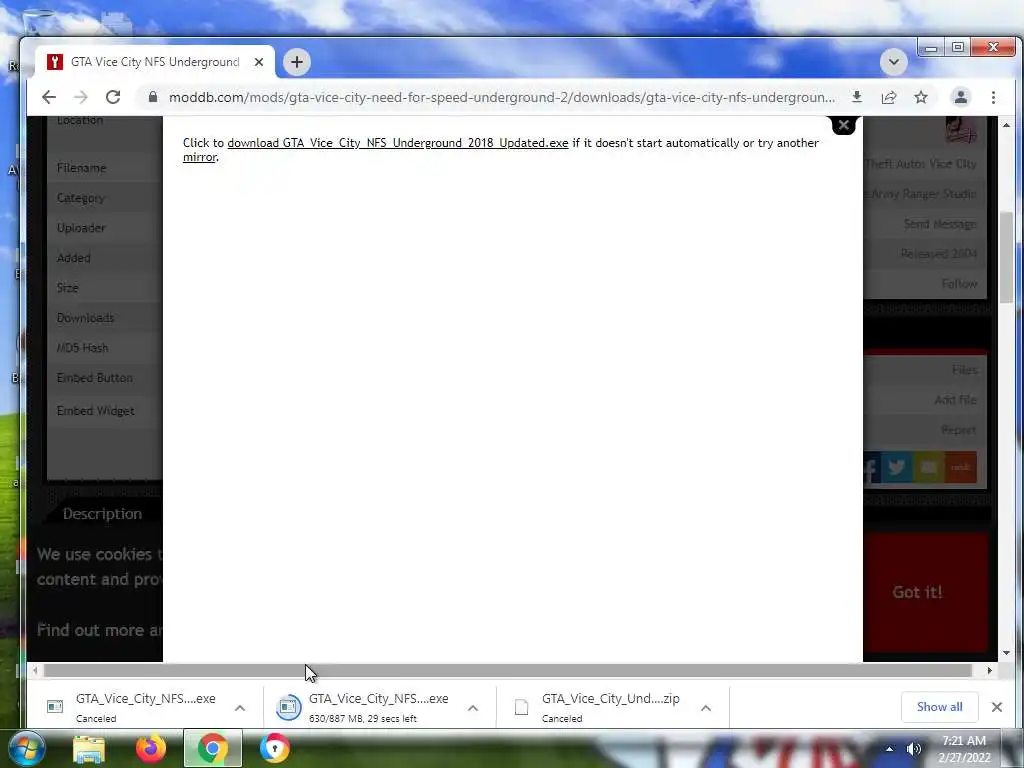Click the Report link
This screenshot has width=1024, height=768.
[x=959, y=430]
